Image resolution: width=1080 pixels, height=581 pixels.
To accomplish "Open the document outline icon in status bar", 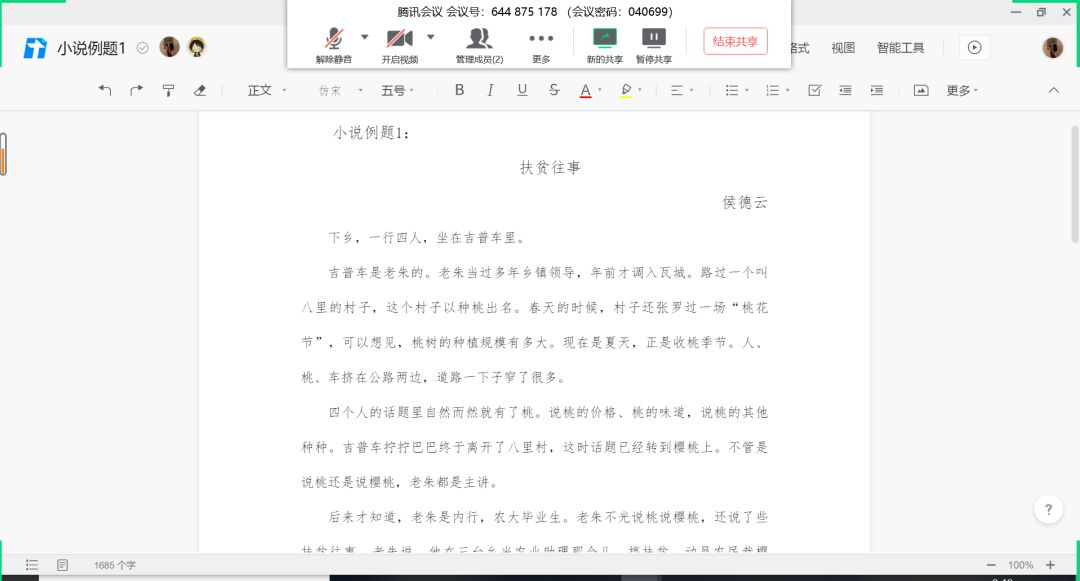I will click(32, 565).
